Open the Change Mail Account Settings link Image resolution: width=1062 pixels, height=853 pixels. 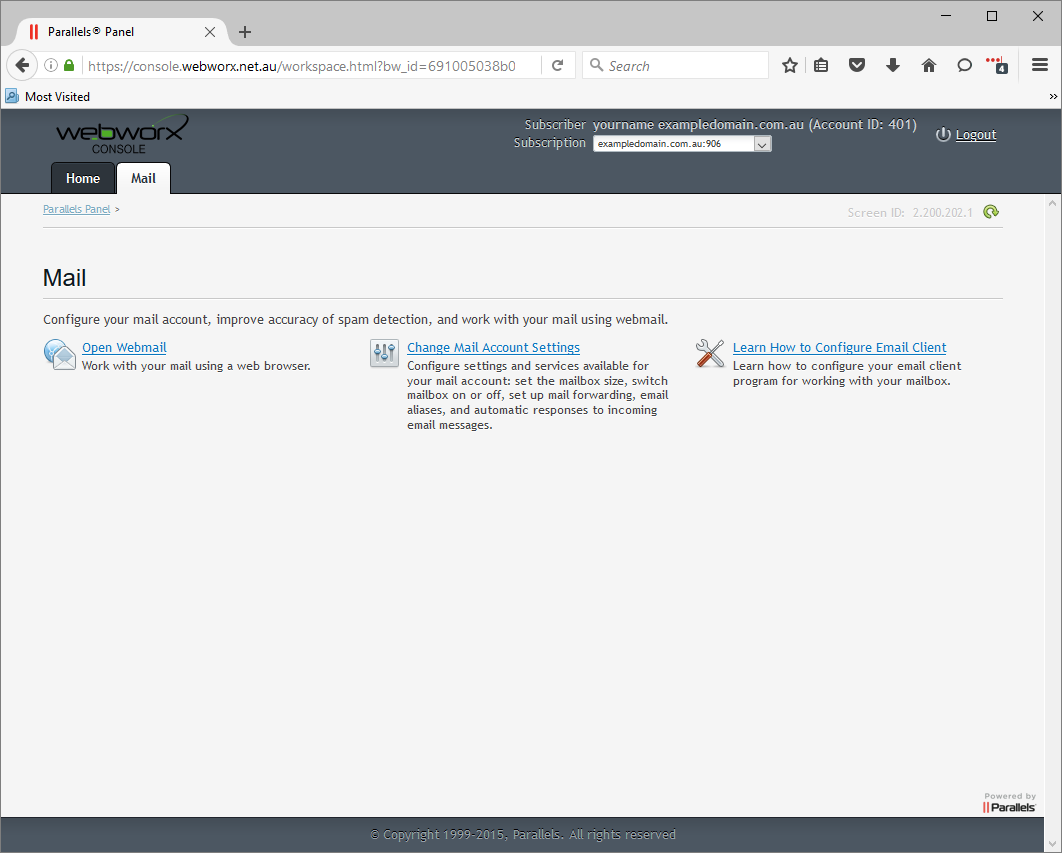point(493,348)
